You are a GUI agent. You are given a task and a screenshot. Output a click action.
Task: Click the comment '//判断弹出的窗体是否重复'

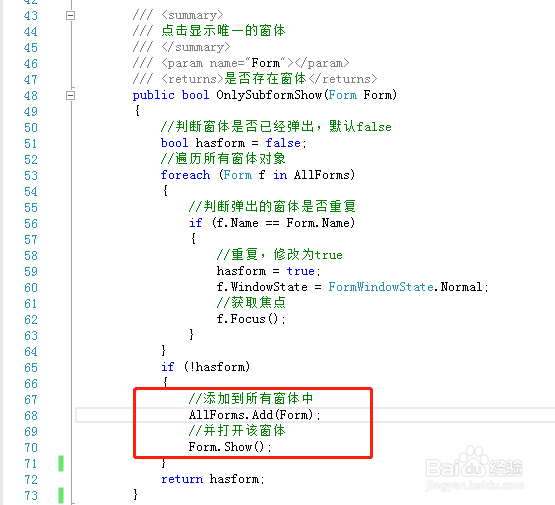272,207
